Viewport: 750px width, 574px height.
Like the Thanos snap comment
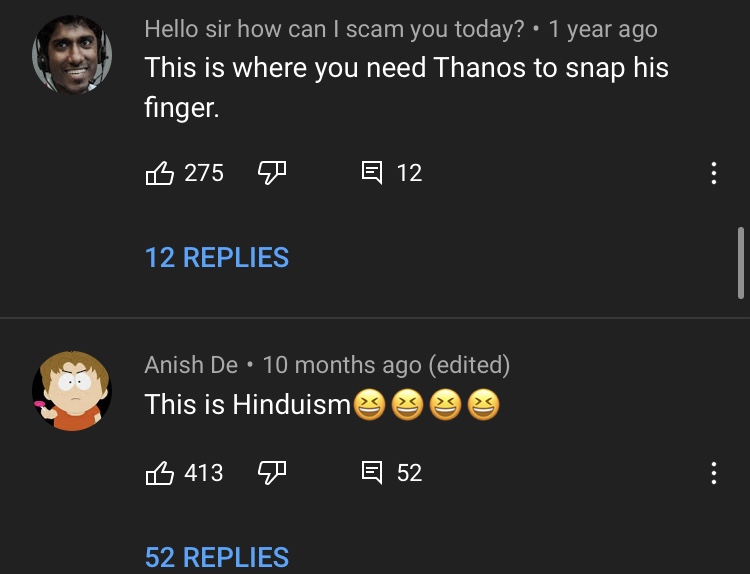point(160,173)
